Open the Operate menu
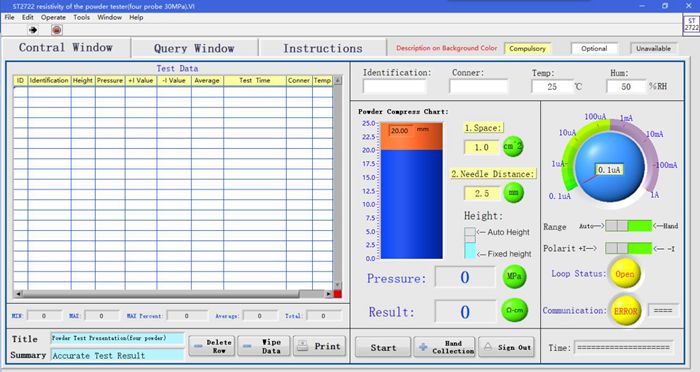The width and height of the screenshot is (700, 372). (53, 17)
